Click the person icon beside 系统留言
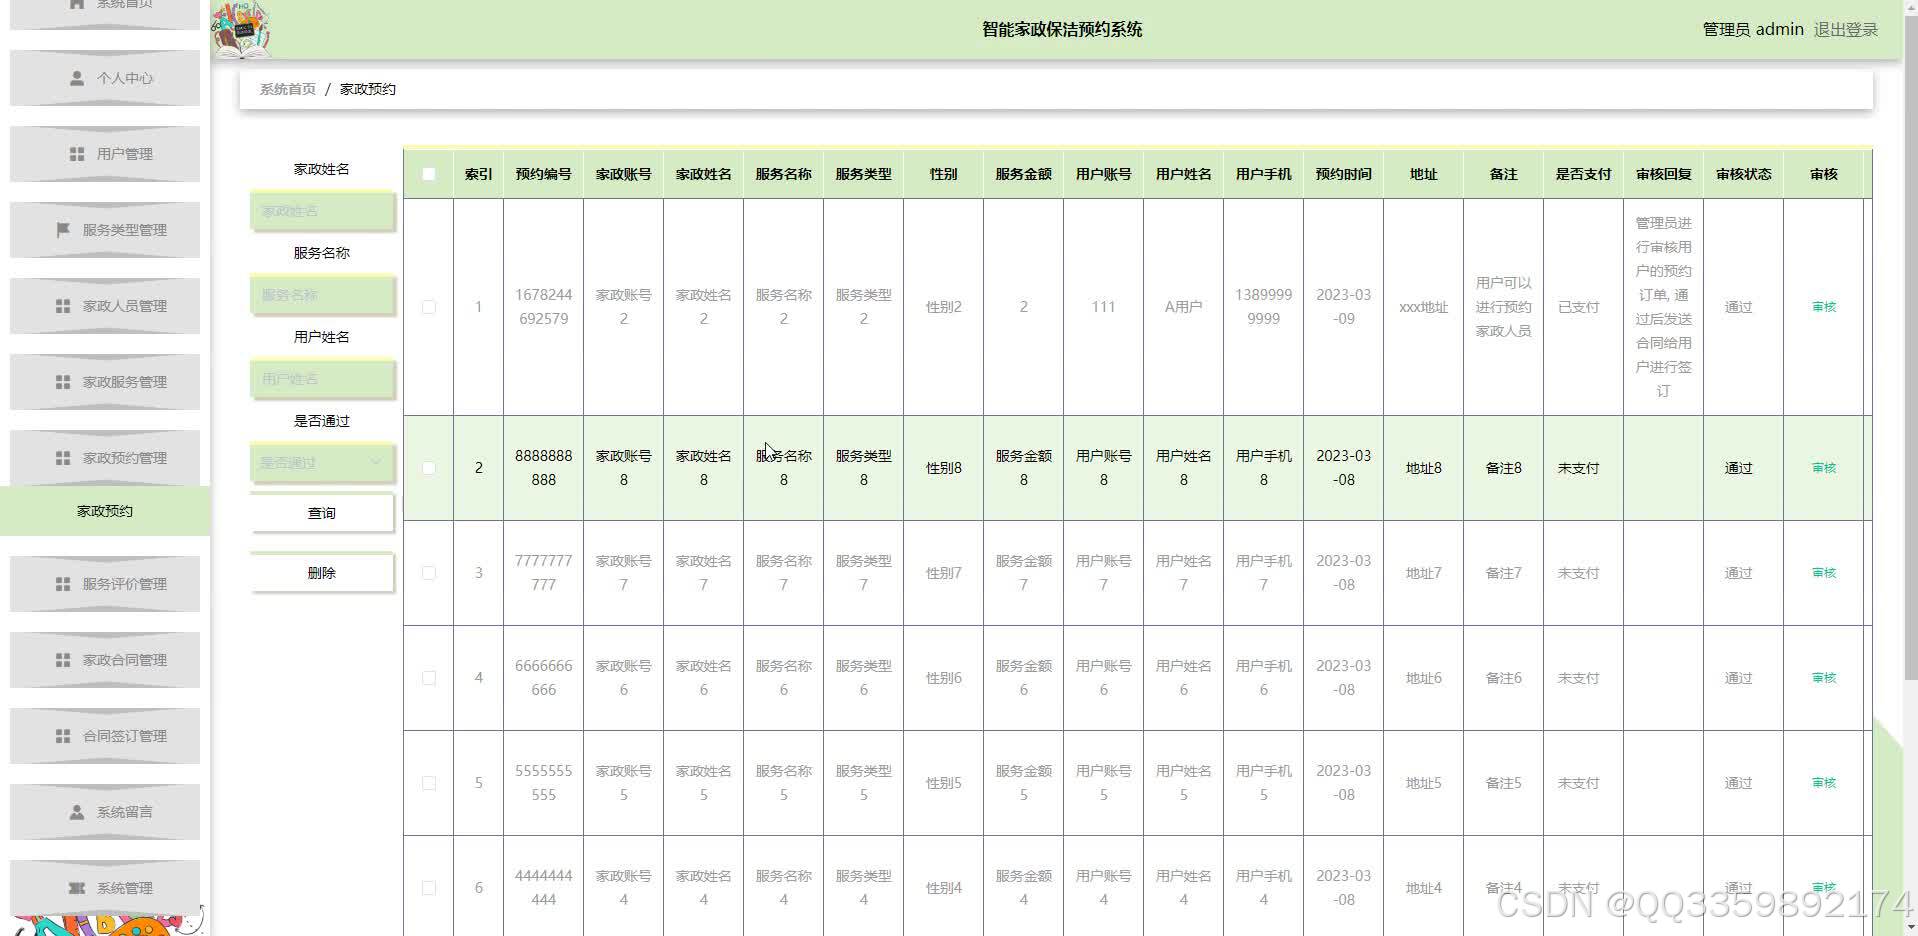 click(x=77, y=812)
